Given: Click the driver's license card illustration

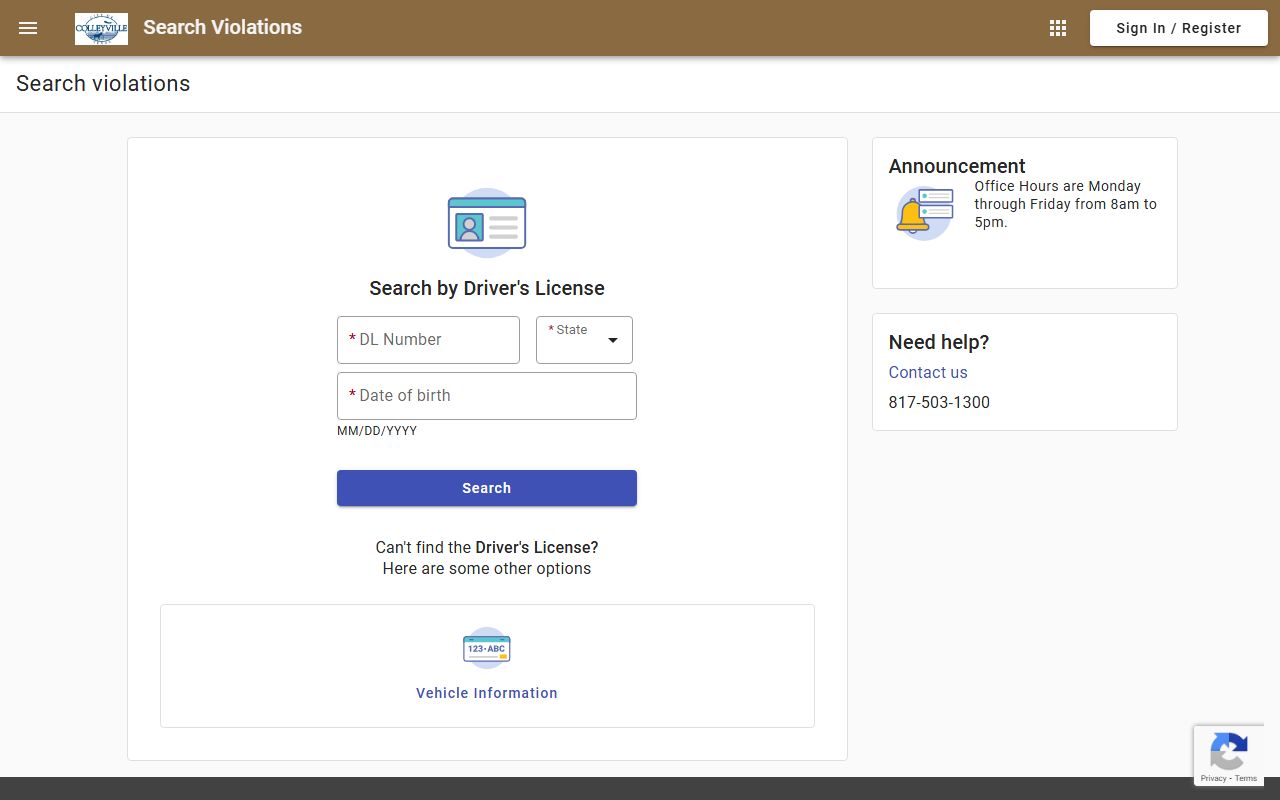Looking at the screenshot, I should pos(487,223).
